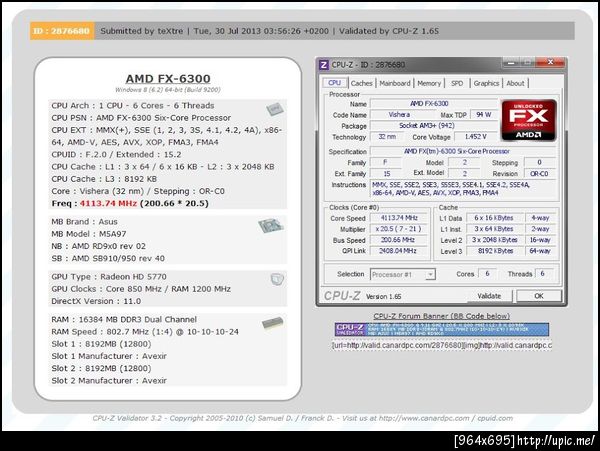Image resolution: width=600 pixels, height=451 pixels.
Task: Click the SB : AMD SB910/950 row
Action: (108, 259)
